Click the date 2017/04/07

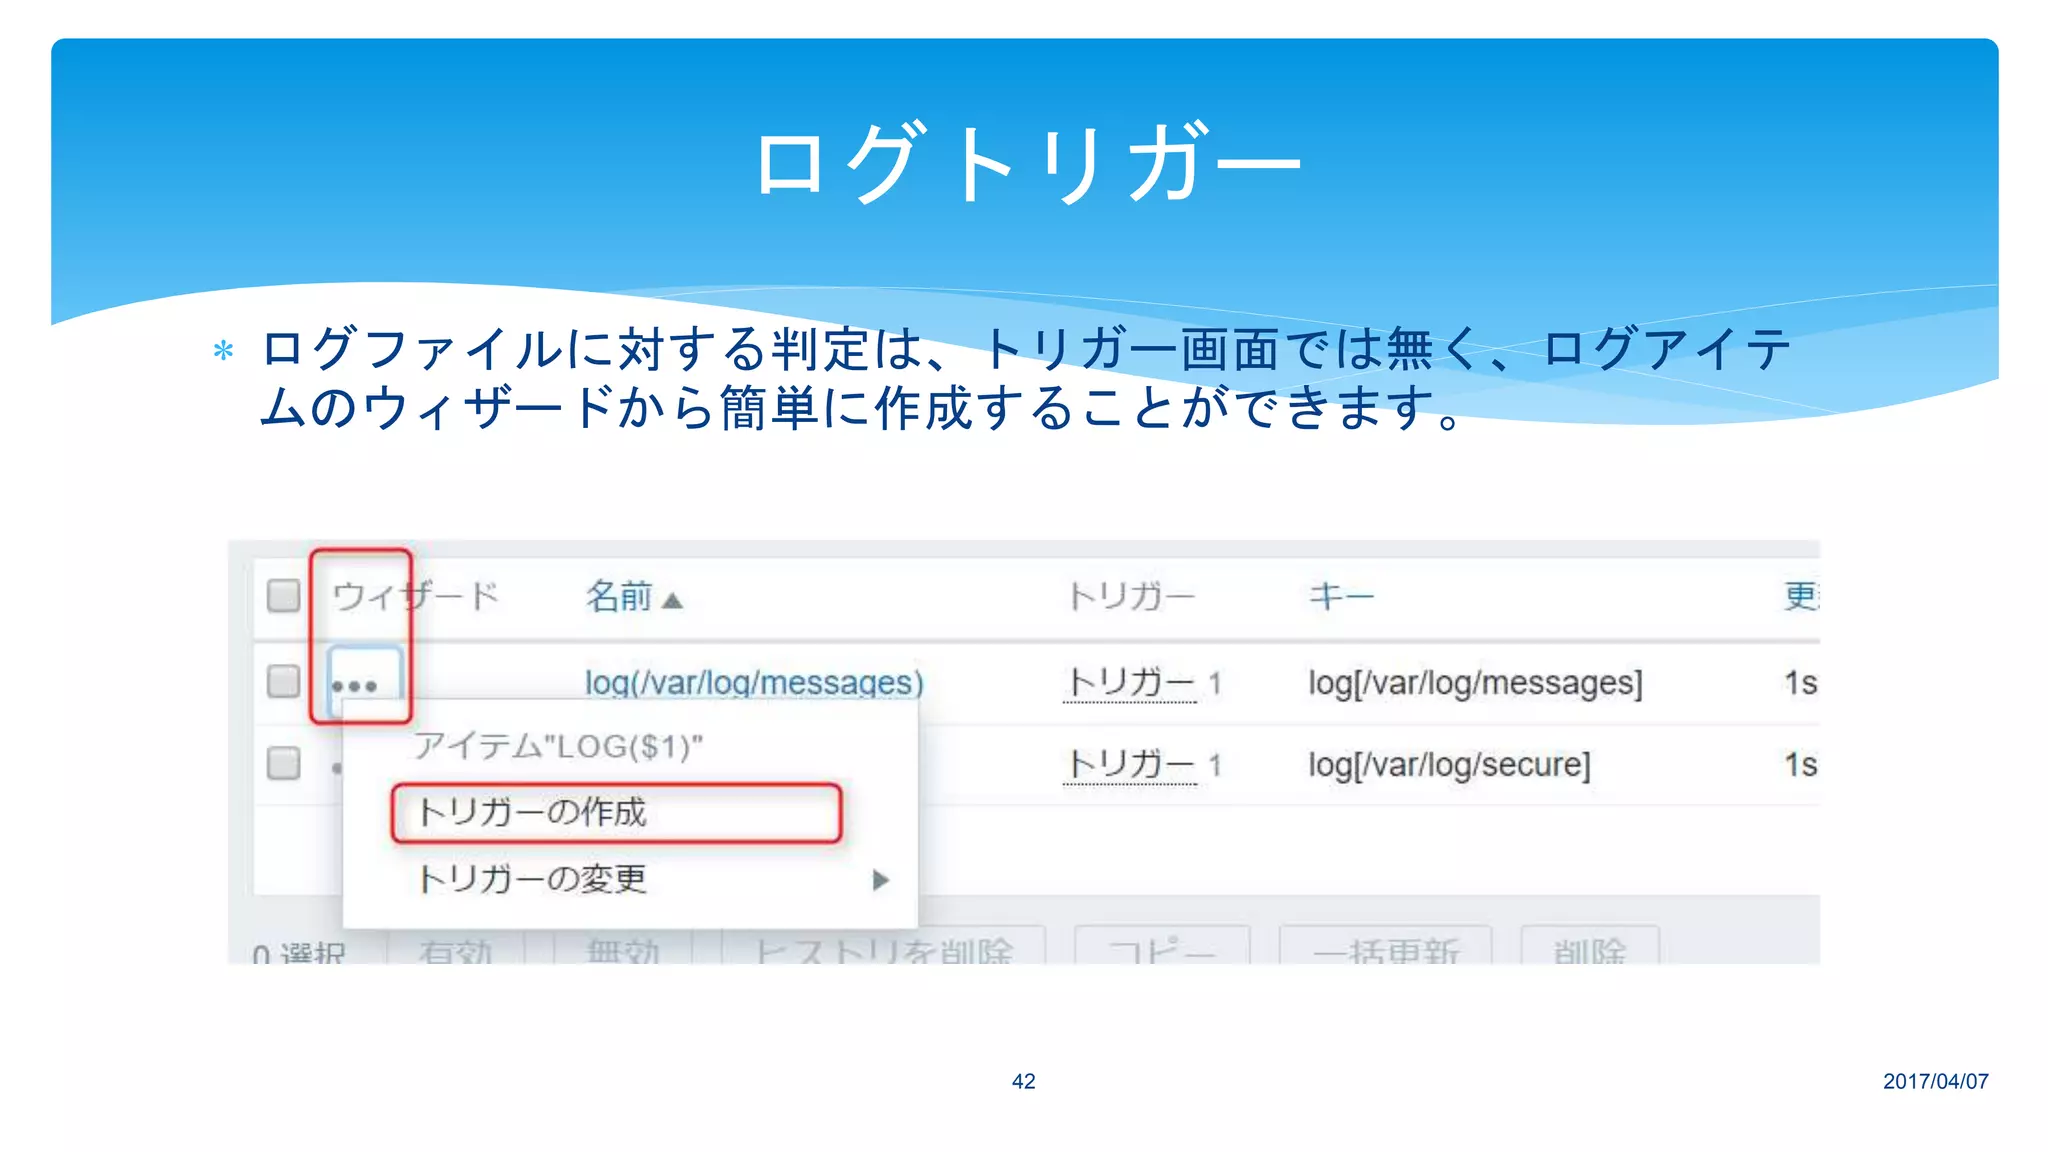1935,1081
